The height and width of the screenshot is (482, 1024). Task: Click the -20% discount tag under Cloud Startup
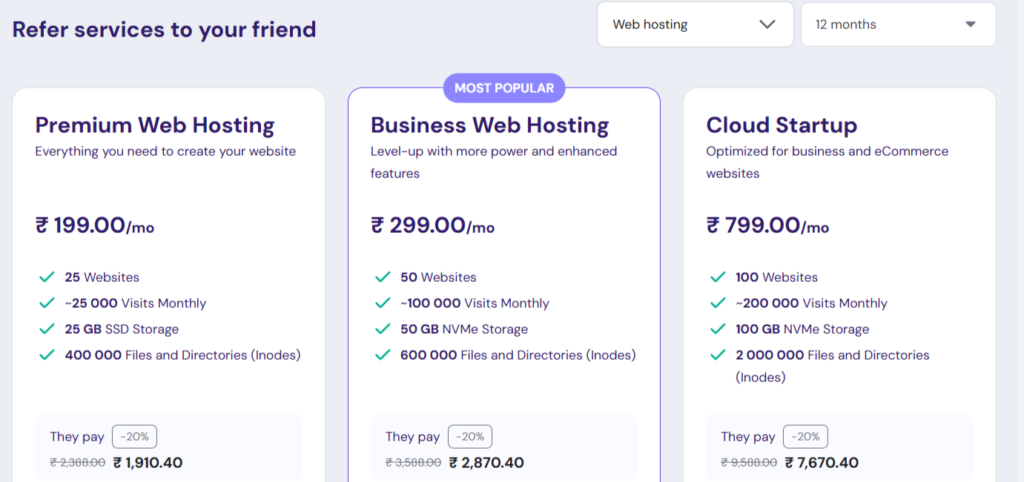[x=805, y=437]
